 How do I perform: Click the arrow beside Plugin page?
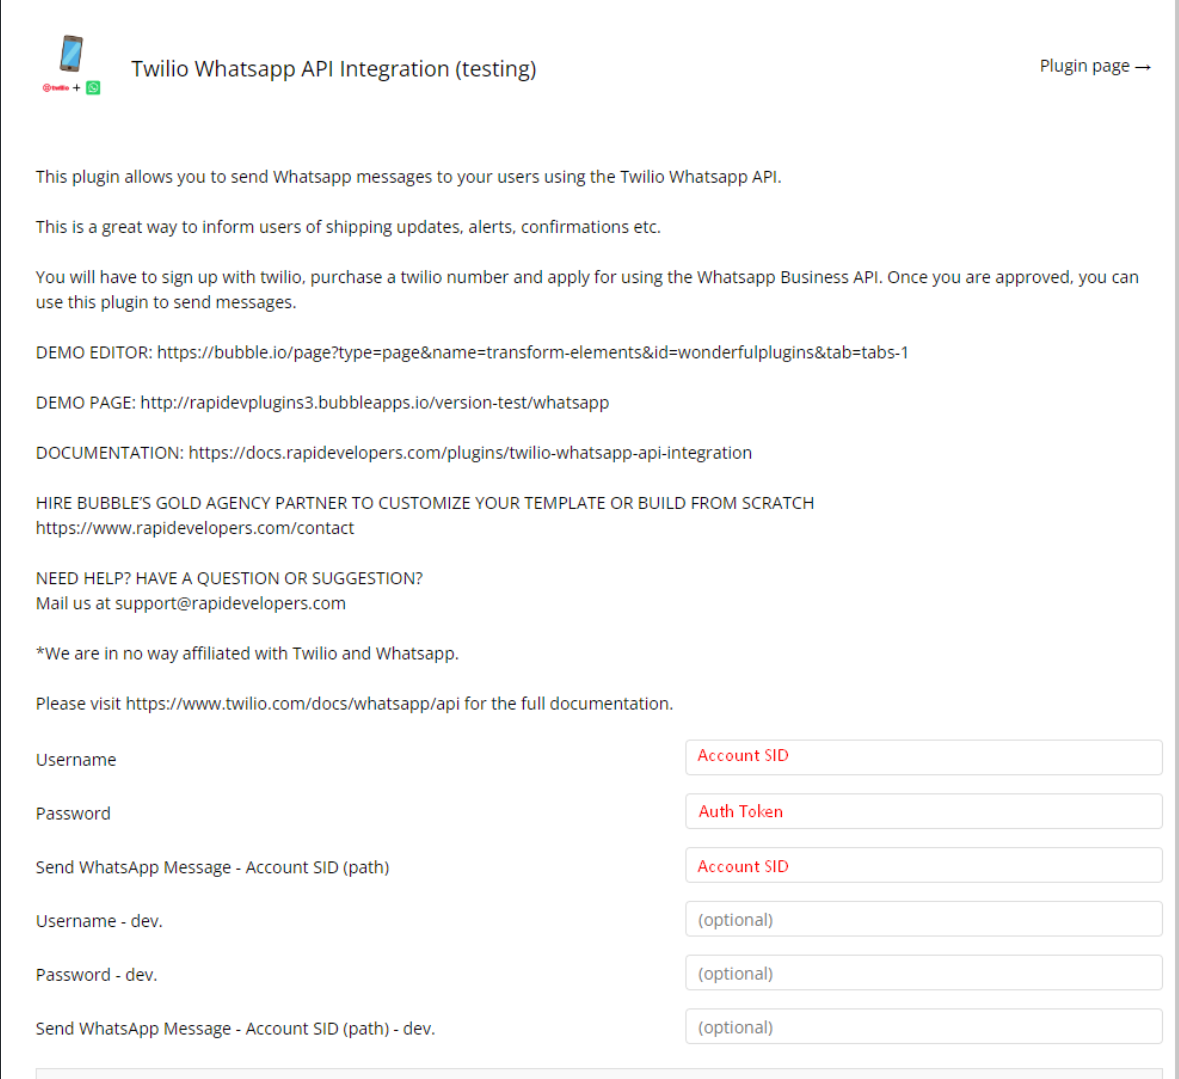click(x=1143, y=67)
